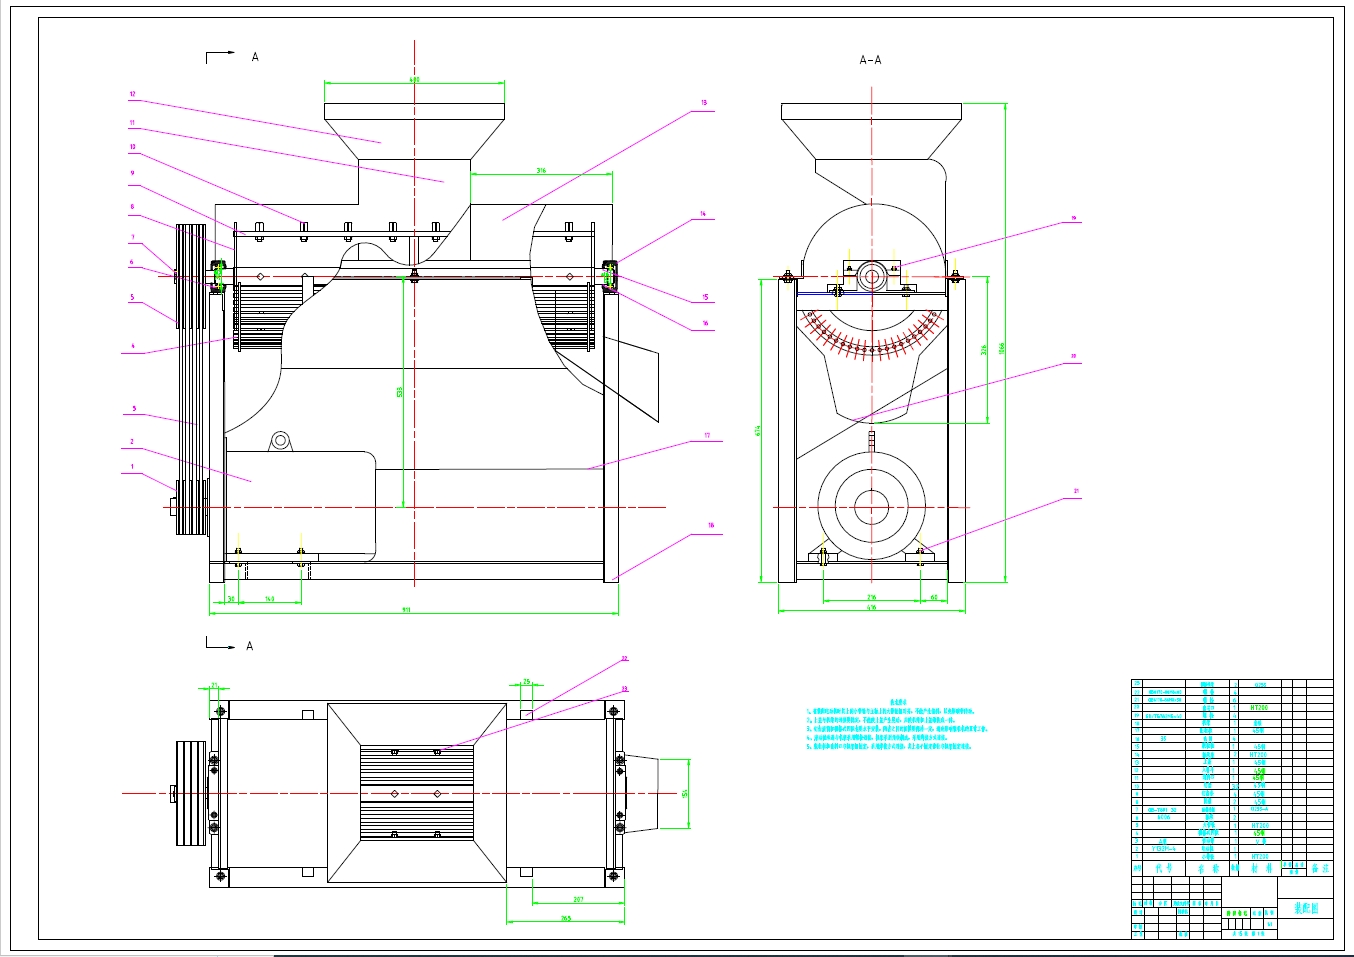Select part balloon 11 leader label
This screenshot has width=1354, height=957.
coord(131,122)
